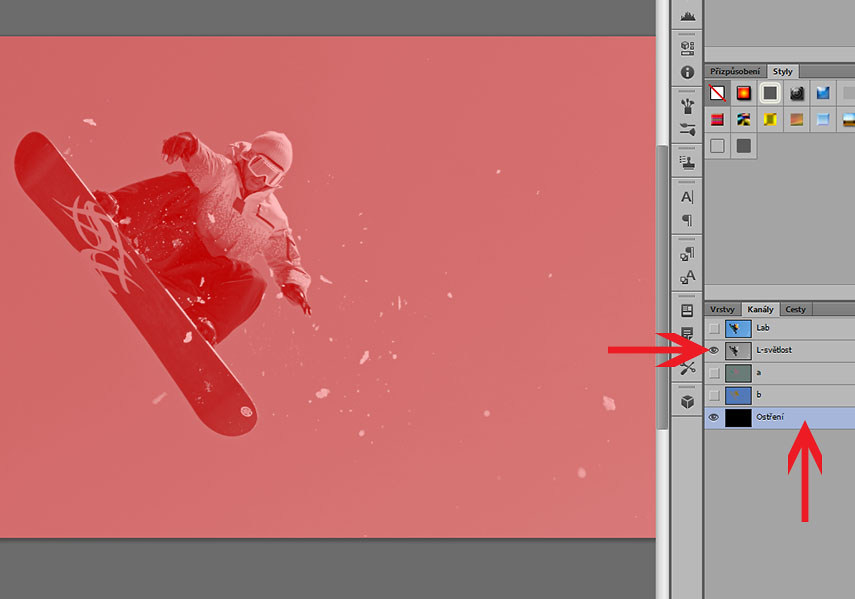855x599 pixels.
Task: Apply the black camera-lens style swatch
Action: (797, 93)
